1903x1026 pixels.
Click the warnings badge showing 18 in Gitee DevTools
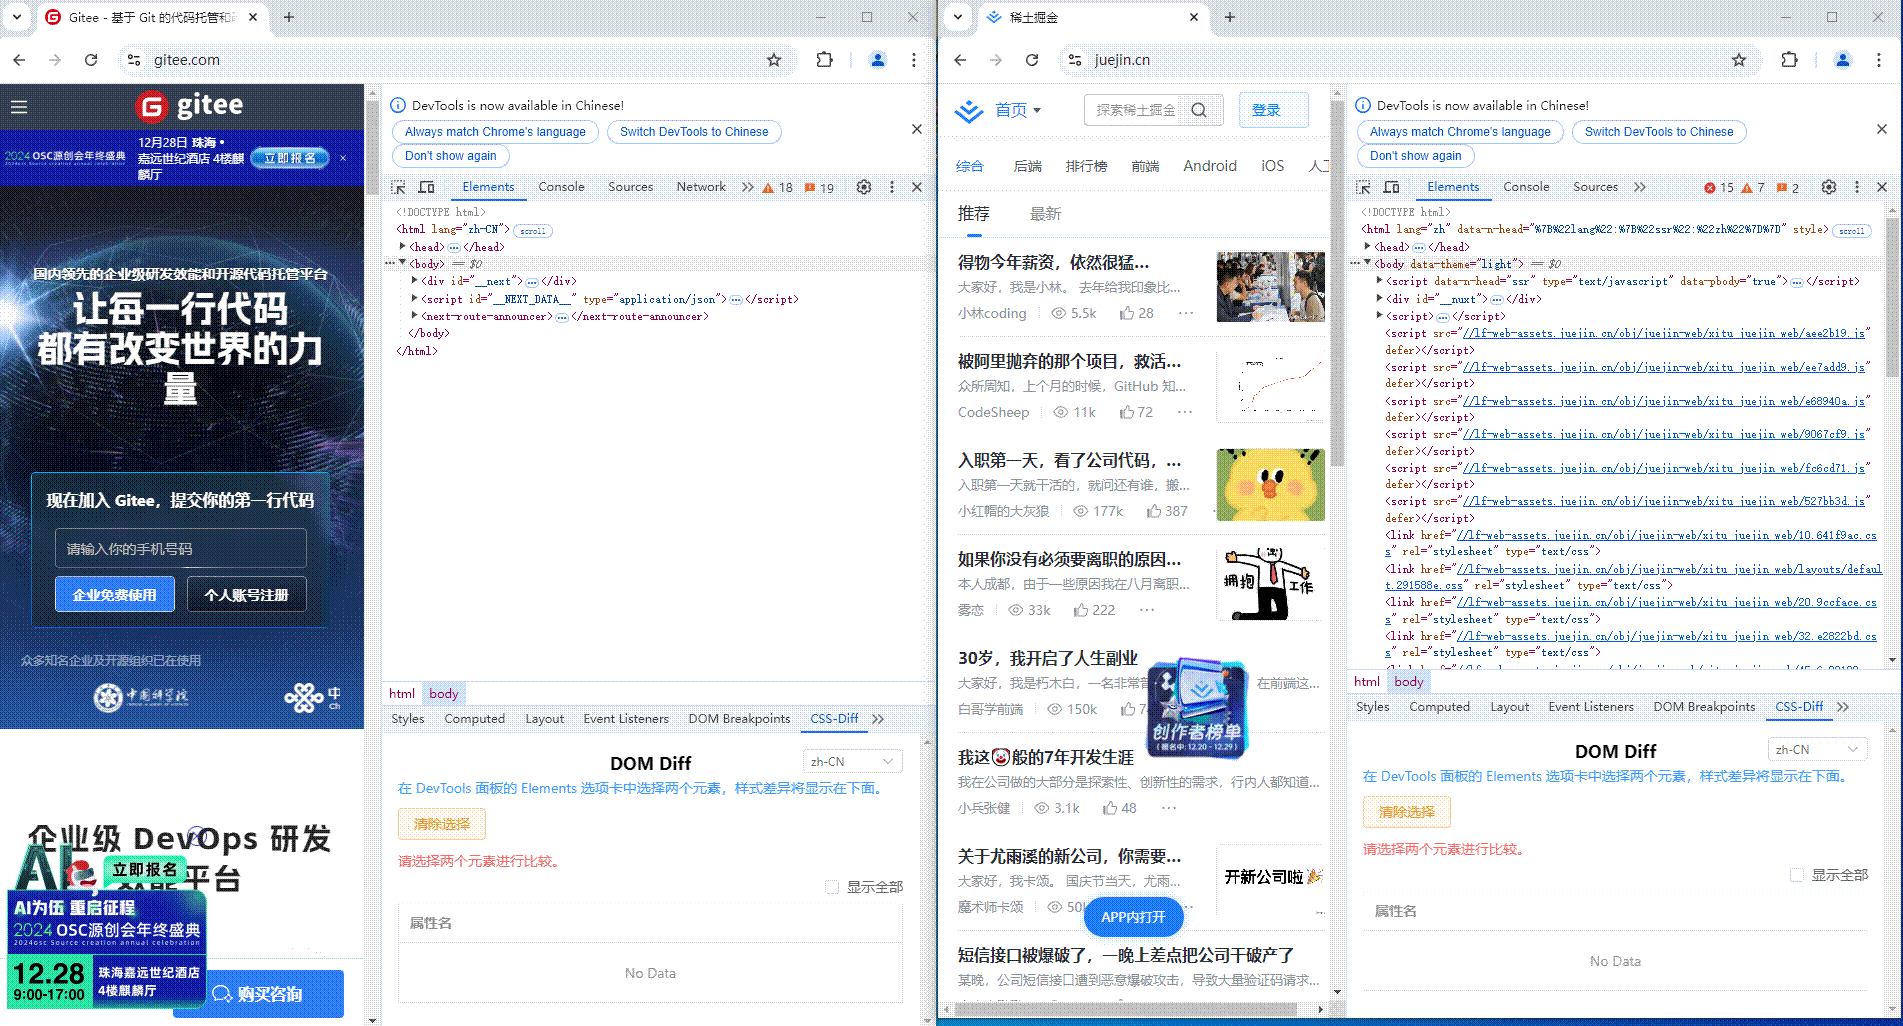(x=778, y=188)
